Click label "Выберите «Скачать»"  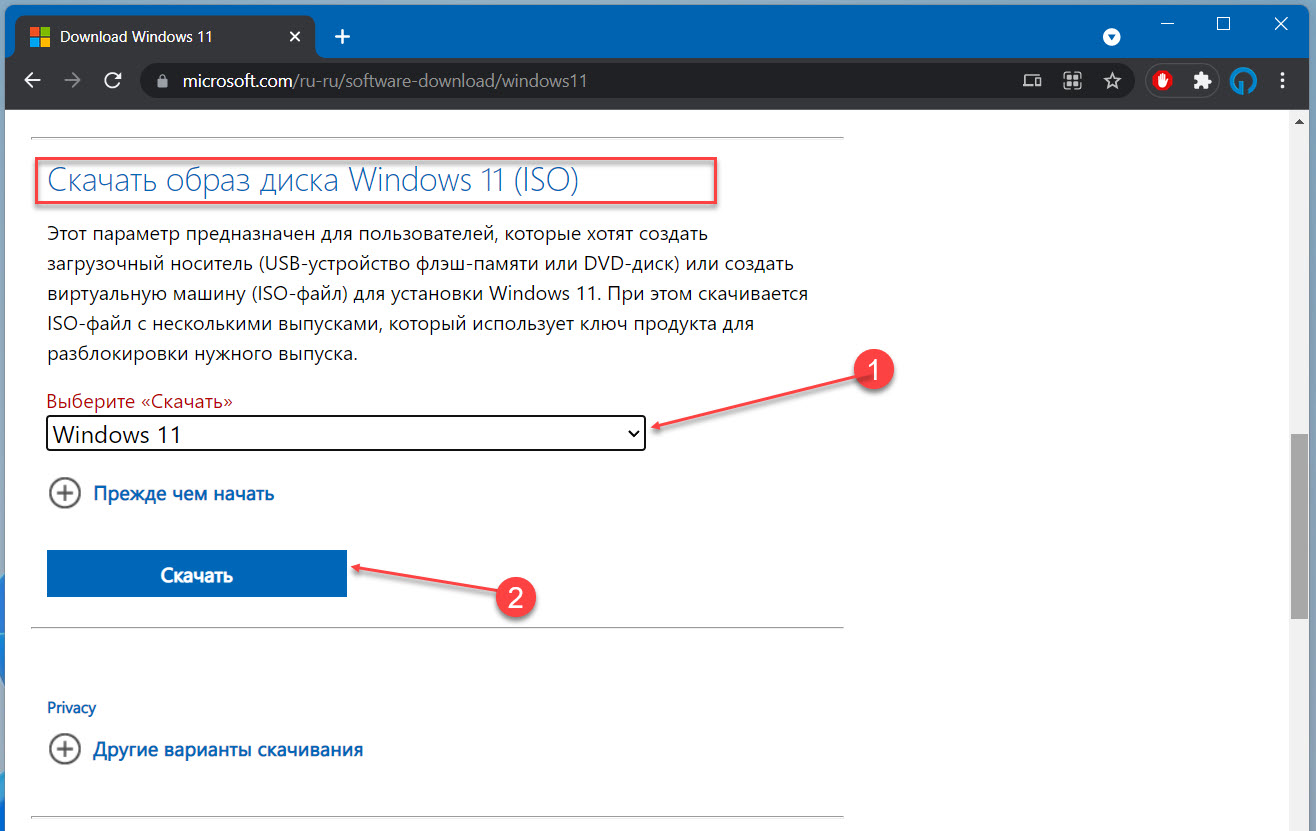[x=140, y=401]
